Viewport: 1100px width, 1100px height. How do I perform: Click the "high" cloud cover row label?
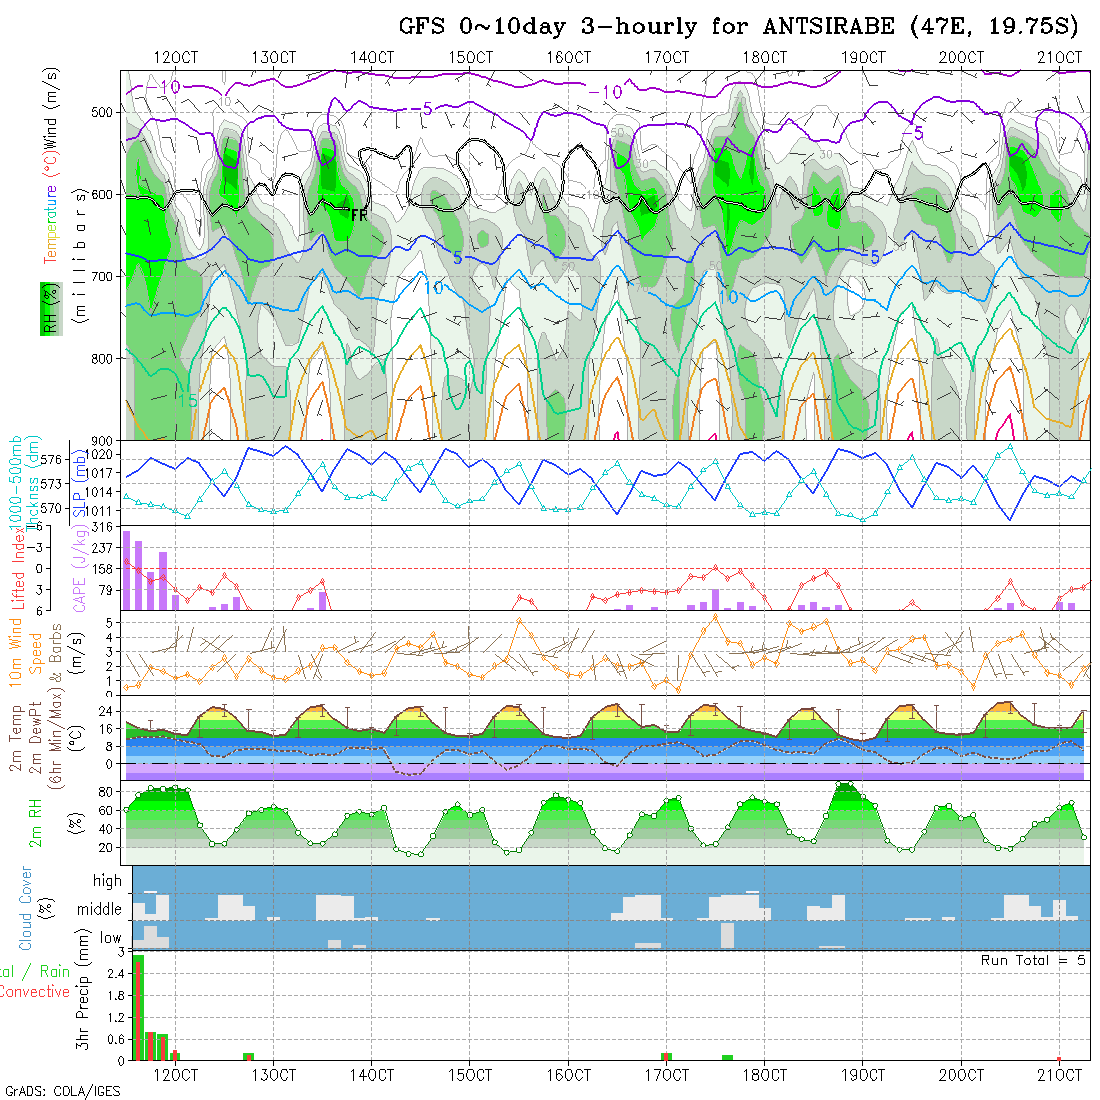107,881
